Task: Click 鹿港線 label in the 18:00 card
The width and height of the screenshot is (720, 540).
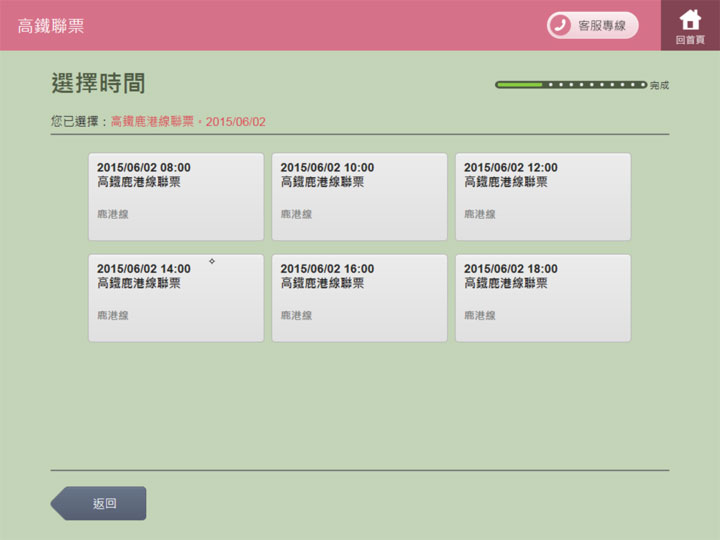Action: click(x=480, y=315)
